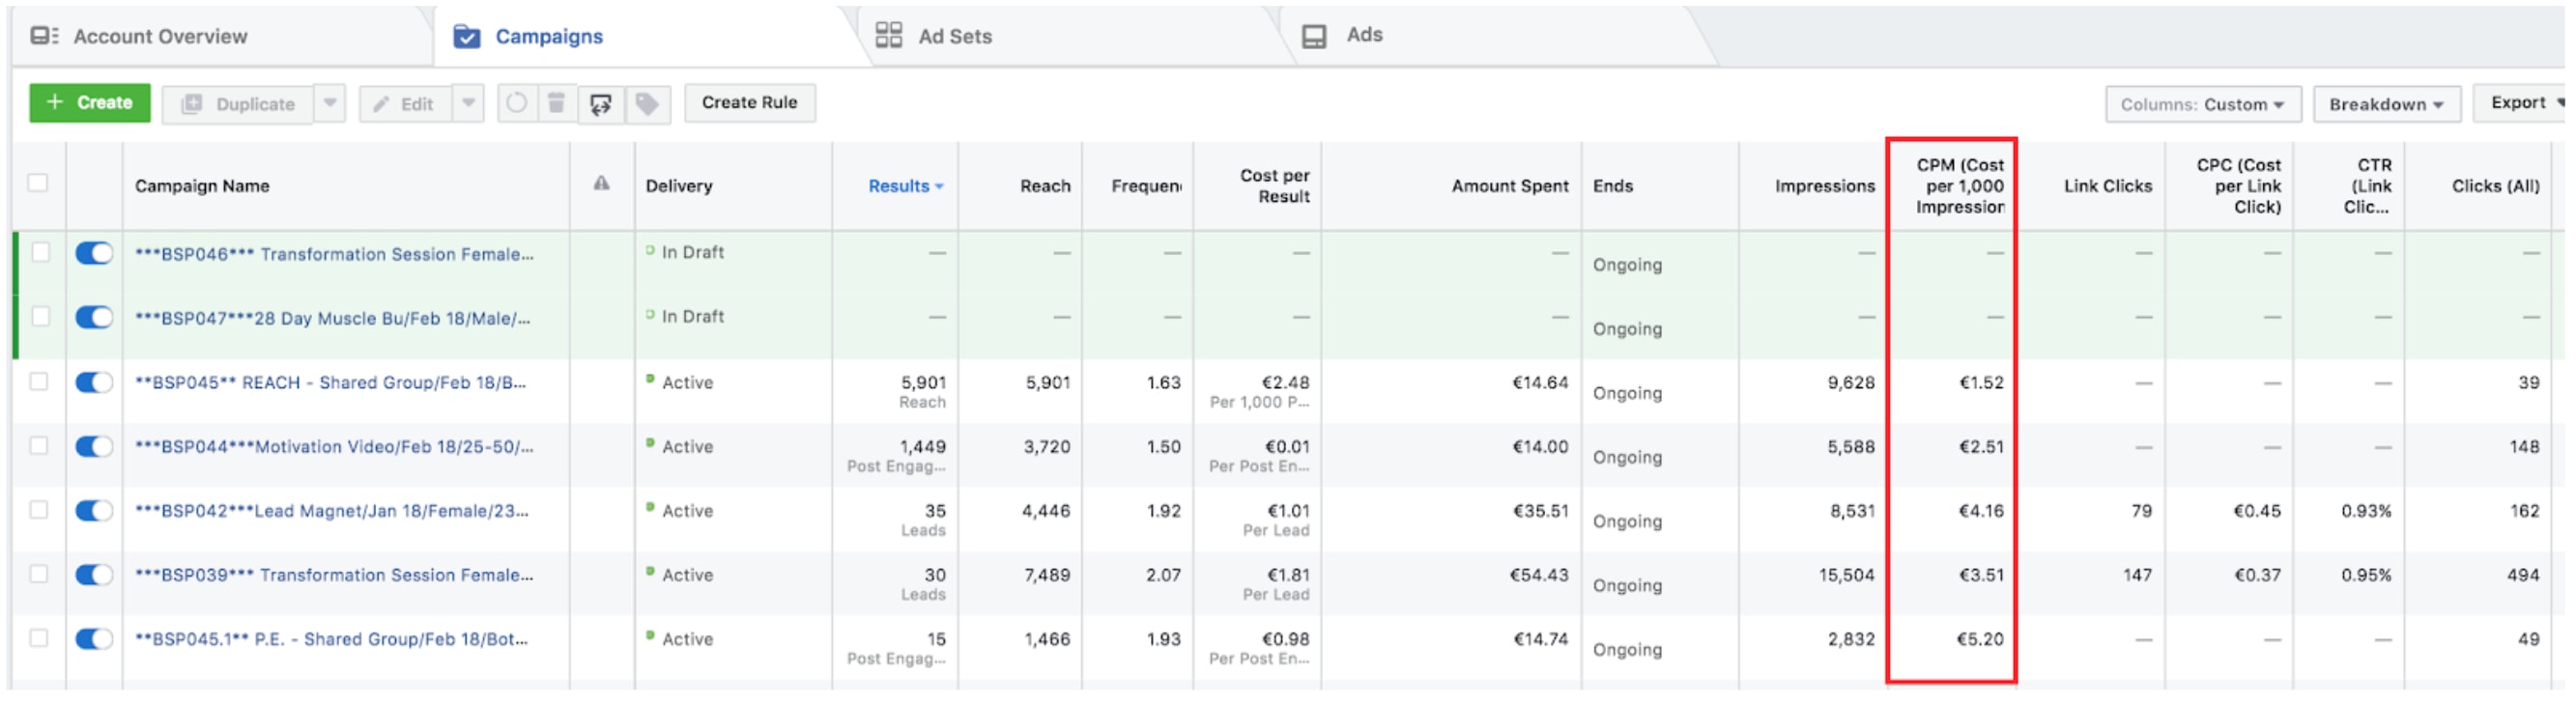Expand the Breakdown dropdown
Screen dimensions: 2576x705
2385,104
